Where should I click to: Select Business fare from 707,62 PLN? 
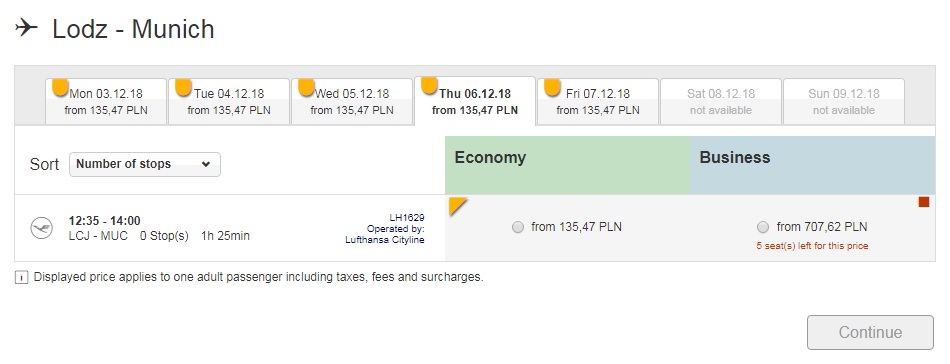[763, 227]
